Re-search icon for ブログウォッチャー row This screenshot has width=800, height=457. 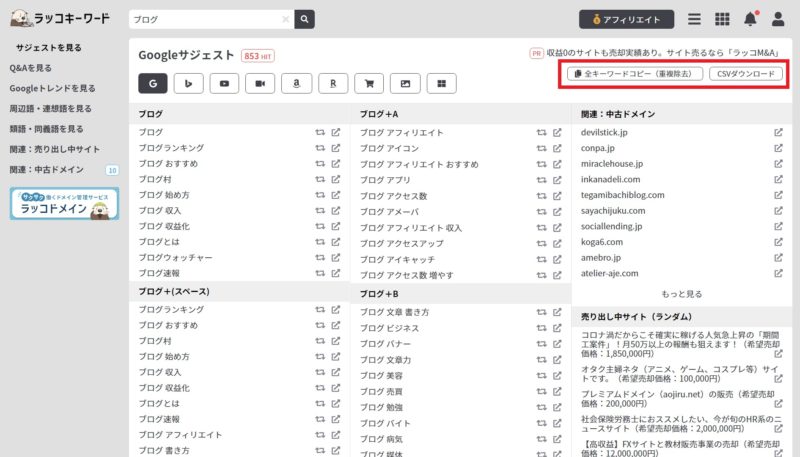click(320, 258)
